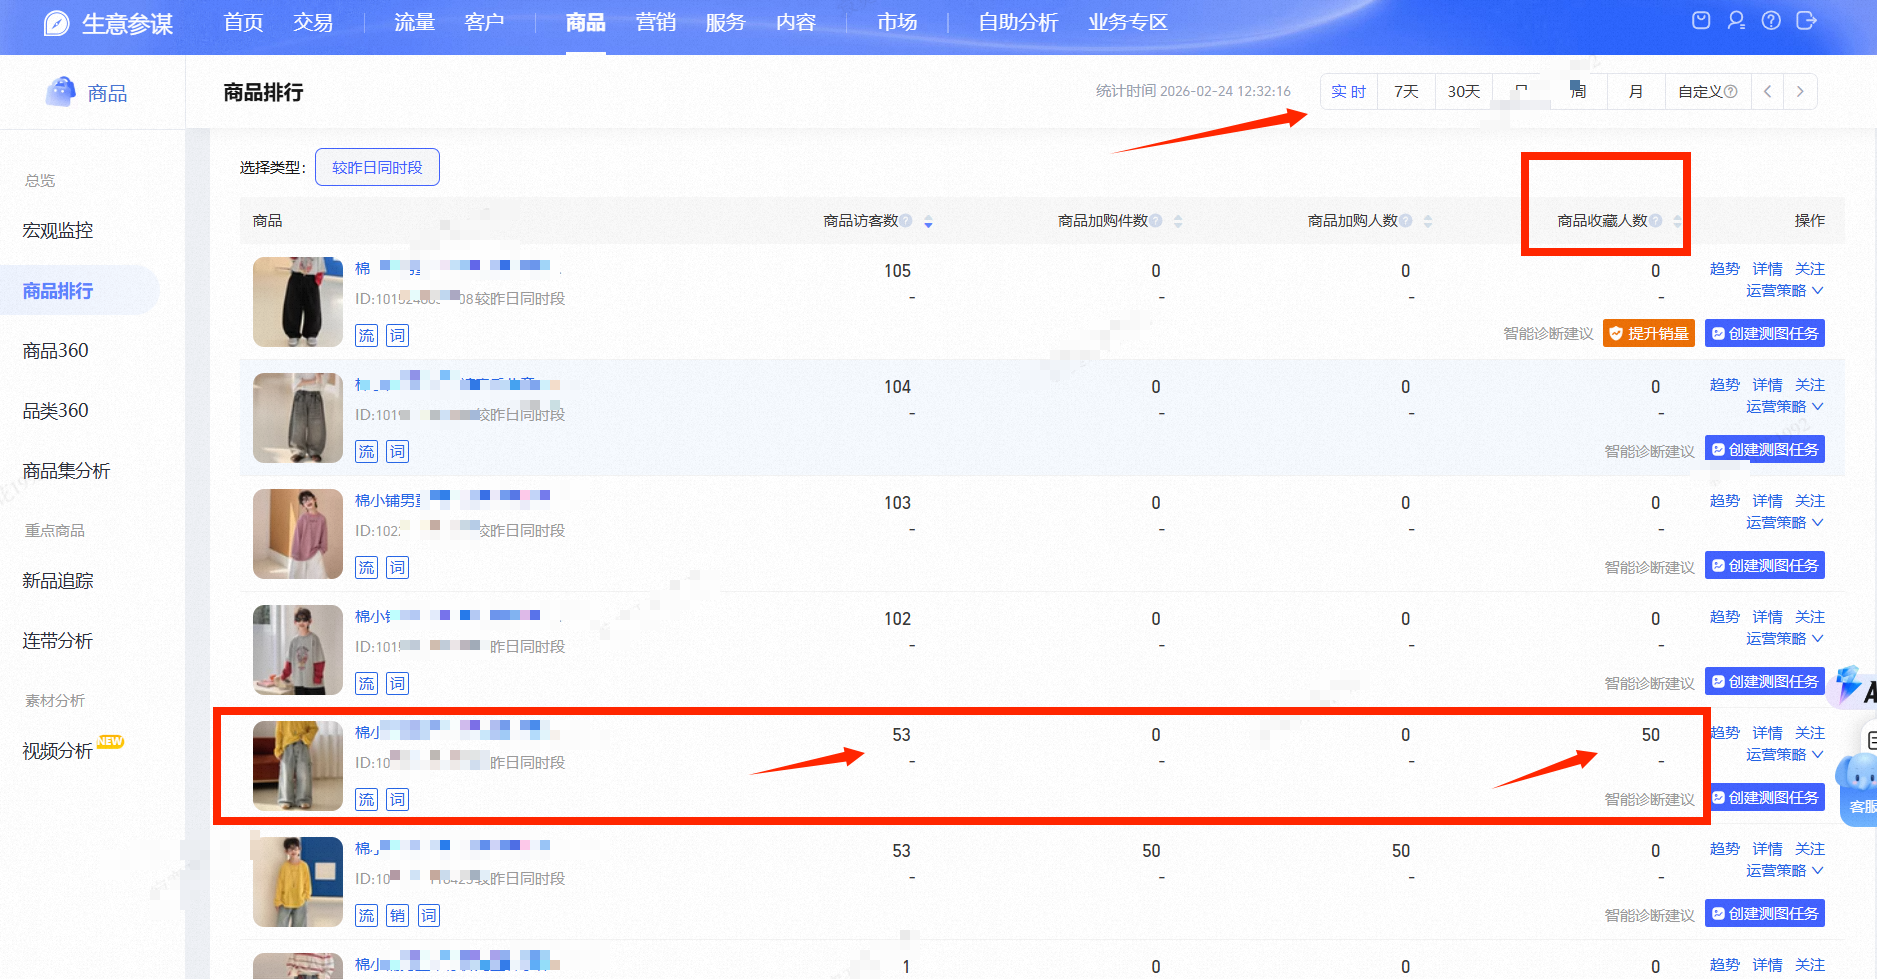Open black pants product thumbnail

click(298, 302)
